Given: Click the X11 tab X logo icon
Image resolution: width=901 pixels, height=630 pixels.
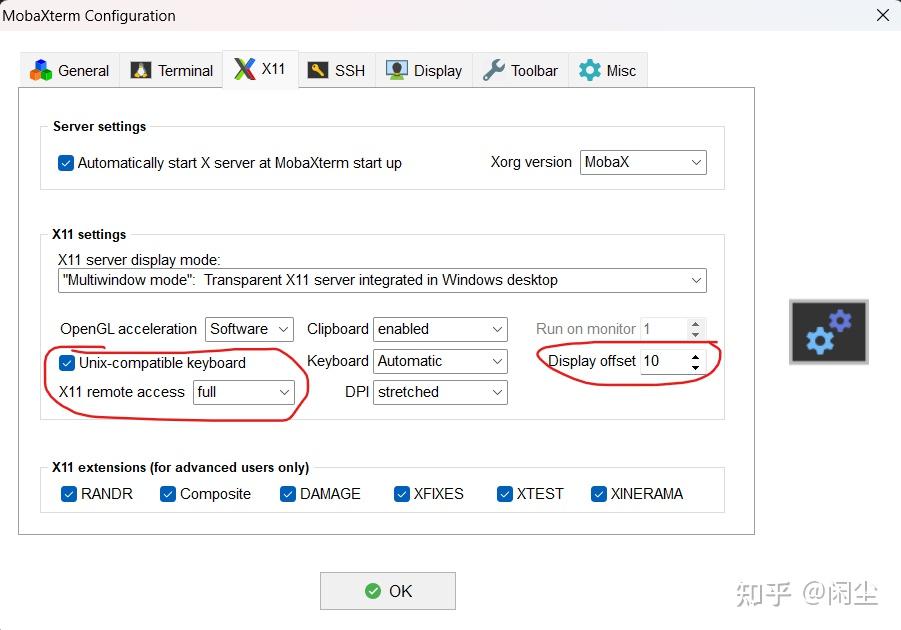Looking at the screenshot, I should point(244,69).
